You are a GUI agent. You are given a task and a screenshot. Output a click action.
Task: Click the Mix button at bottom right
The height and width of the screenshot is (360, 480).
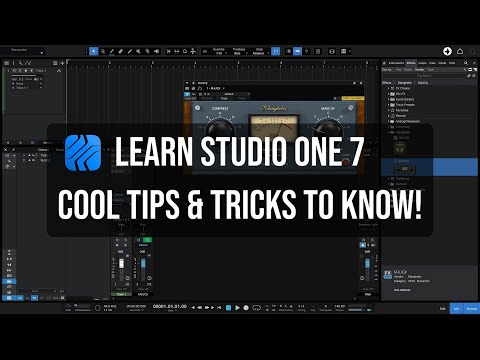point(456,309)
